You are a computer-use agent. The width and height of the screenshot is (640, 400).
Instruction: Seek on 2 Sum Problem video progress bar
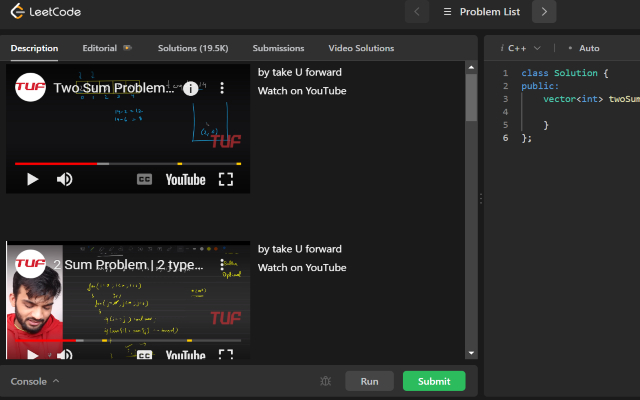pyautogui.click(x=128, y=340)
